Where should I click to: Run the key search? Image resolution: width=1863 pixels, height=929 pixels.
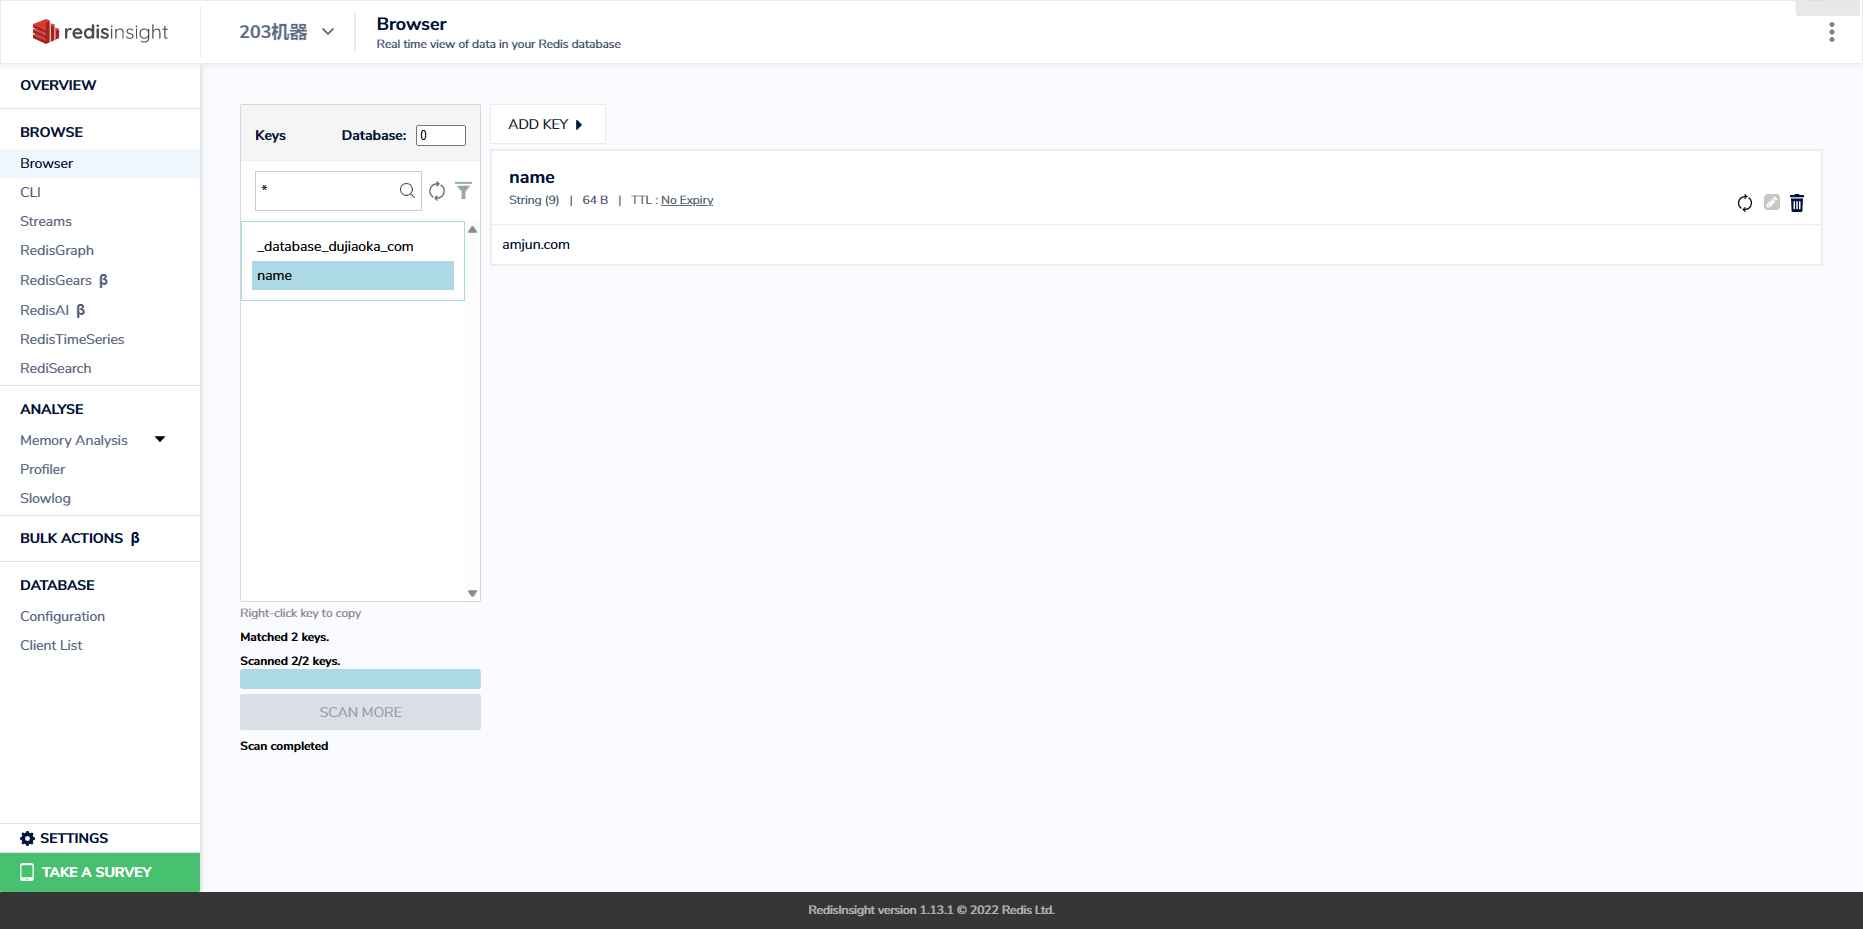click(x=407, y=191)
